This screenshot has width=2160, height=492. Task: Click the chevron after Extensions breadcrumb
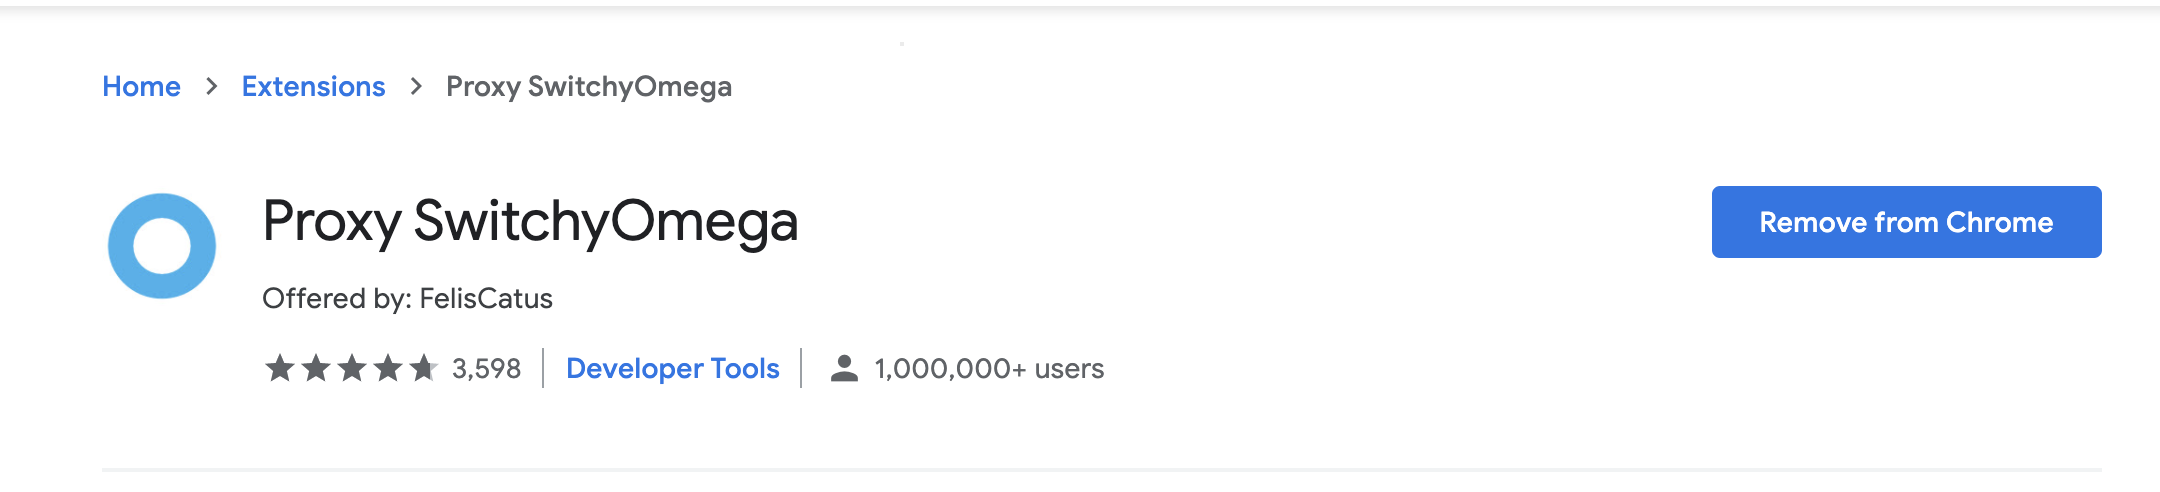coord(416,87)
